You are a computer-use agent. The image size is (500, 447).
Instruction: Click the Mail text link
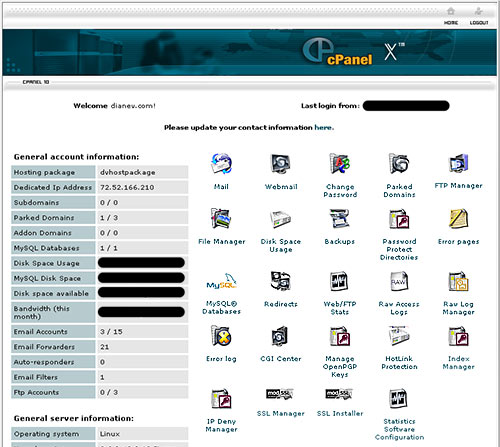coord(221,187)
